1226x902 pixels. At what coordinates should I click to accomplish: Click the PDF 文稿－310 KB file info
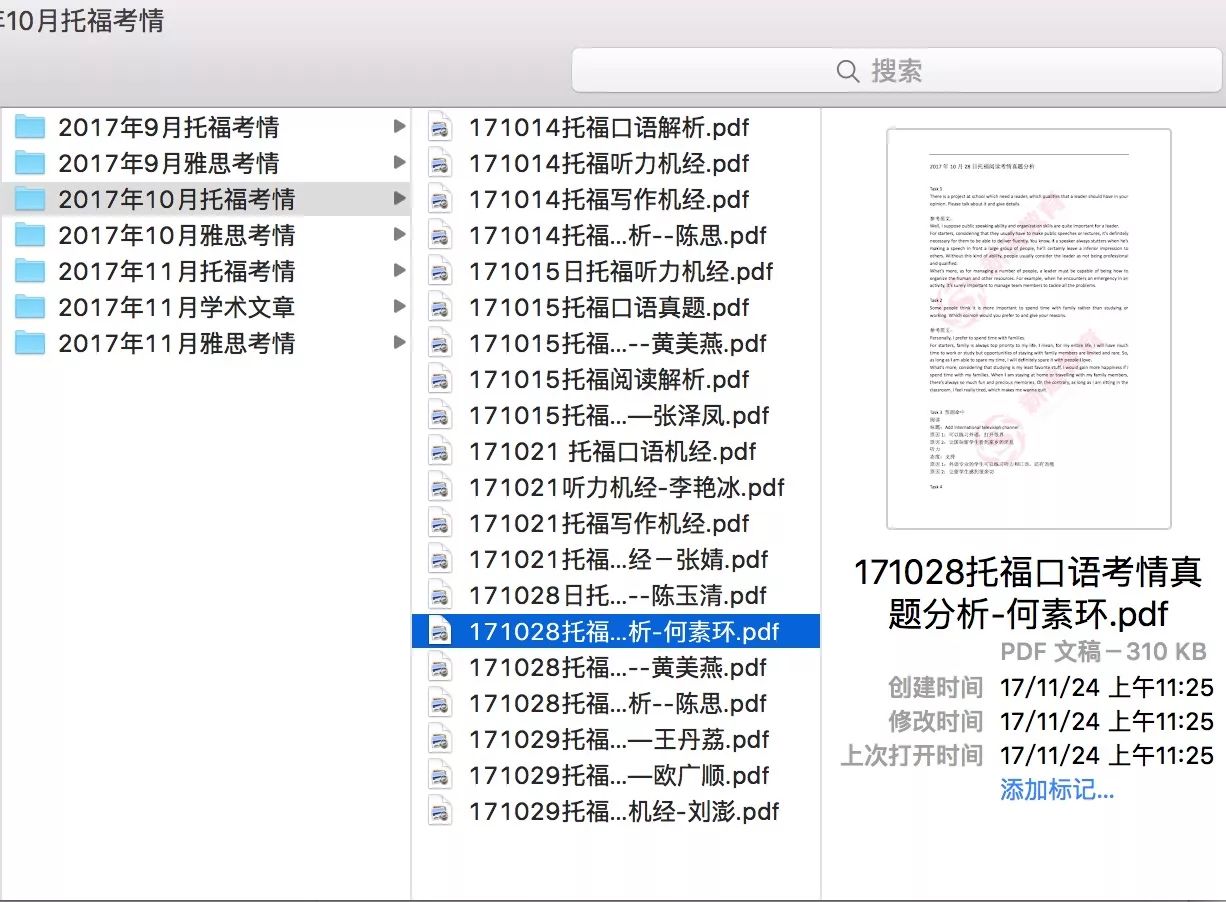[1103, 652]
